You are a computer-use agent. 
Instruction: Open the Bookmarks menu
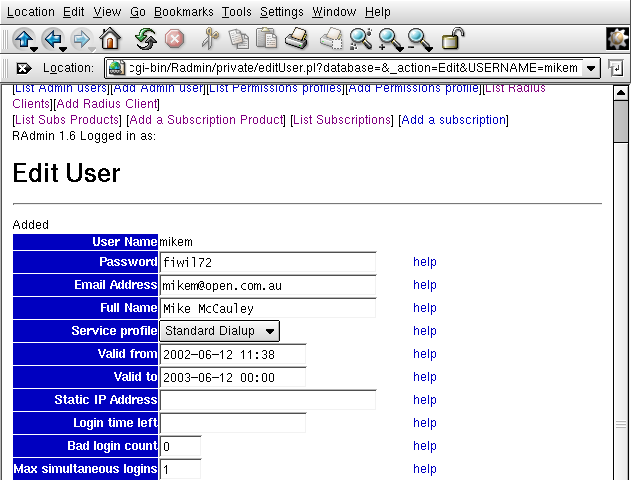click(184, 12)
